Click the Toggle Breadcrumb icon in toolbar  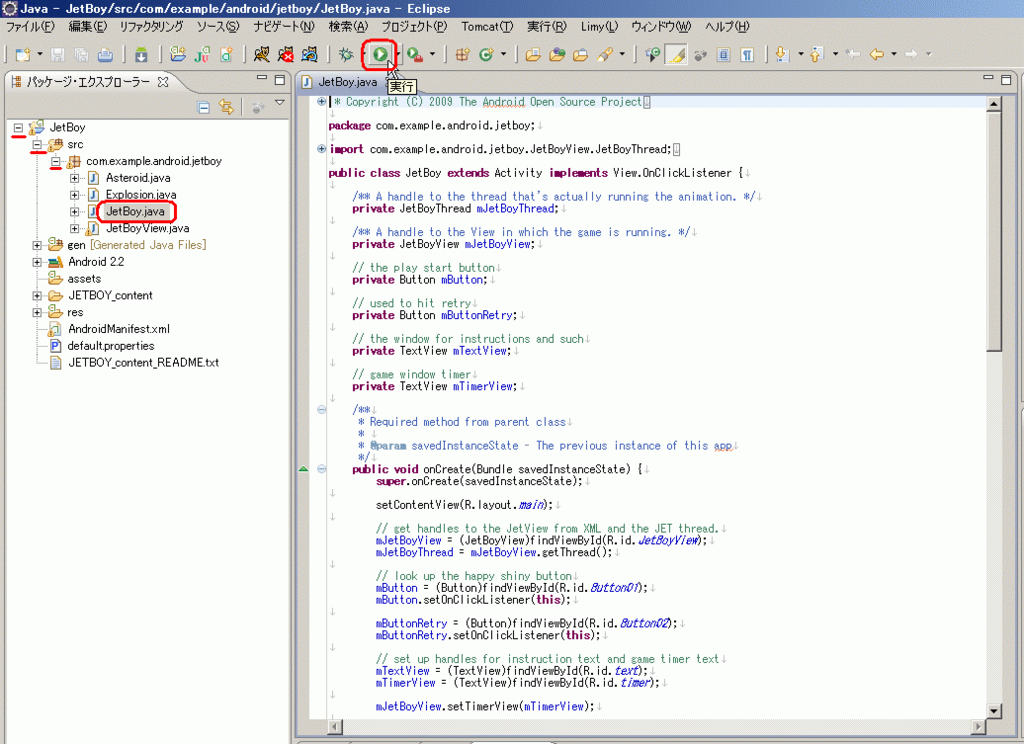pos(652,54)
